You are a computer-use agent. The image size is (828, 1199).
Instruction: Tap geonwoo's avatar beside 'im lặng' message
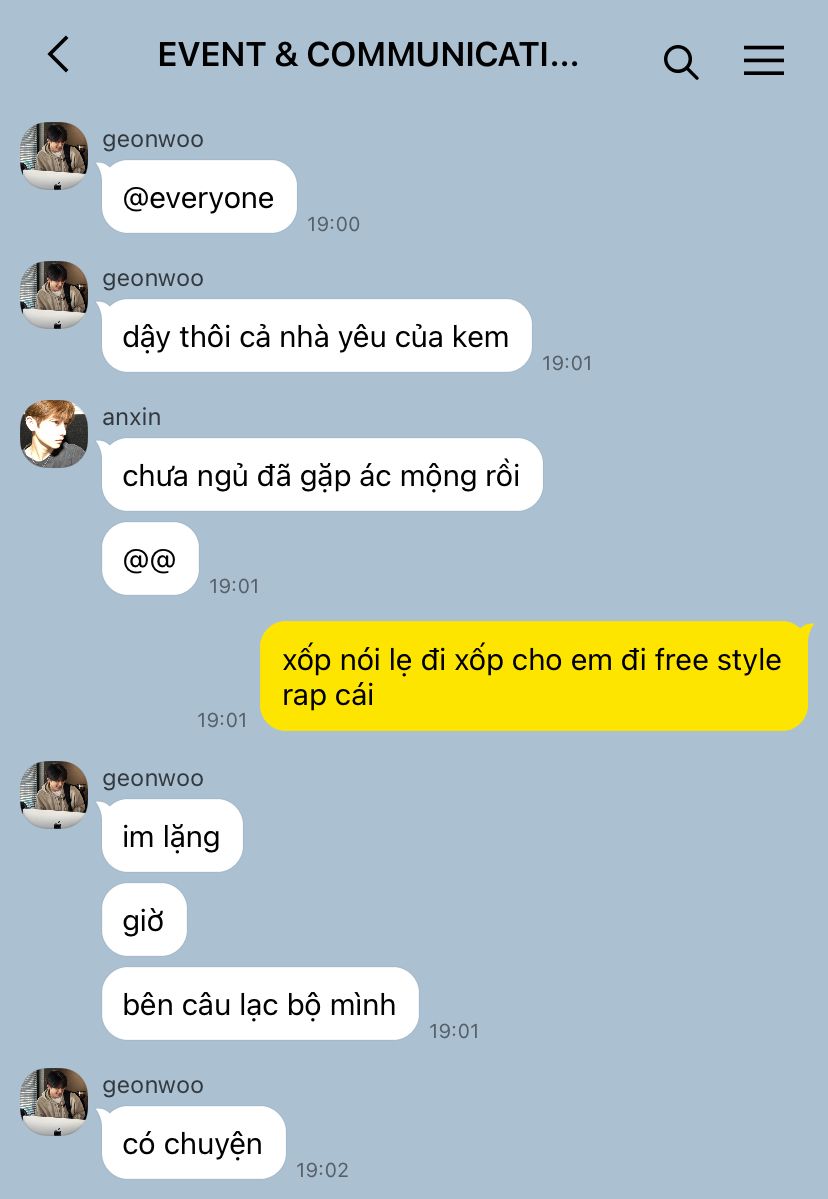(54, 794)
